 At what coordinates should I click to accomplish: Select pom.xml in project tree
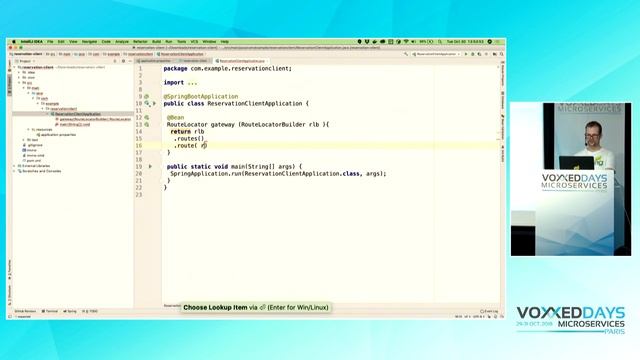coord(31,161)
